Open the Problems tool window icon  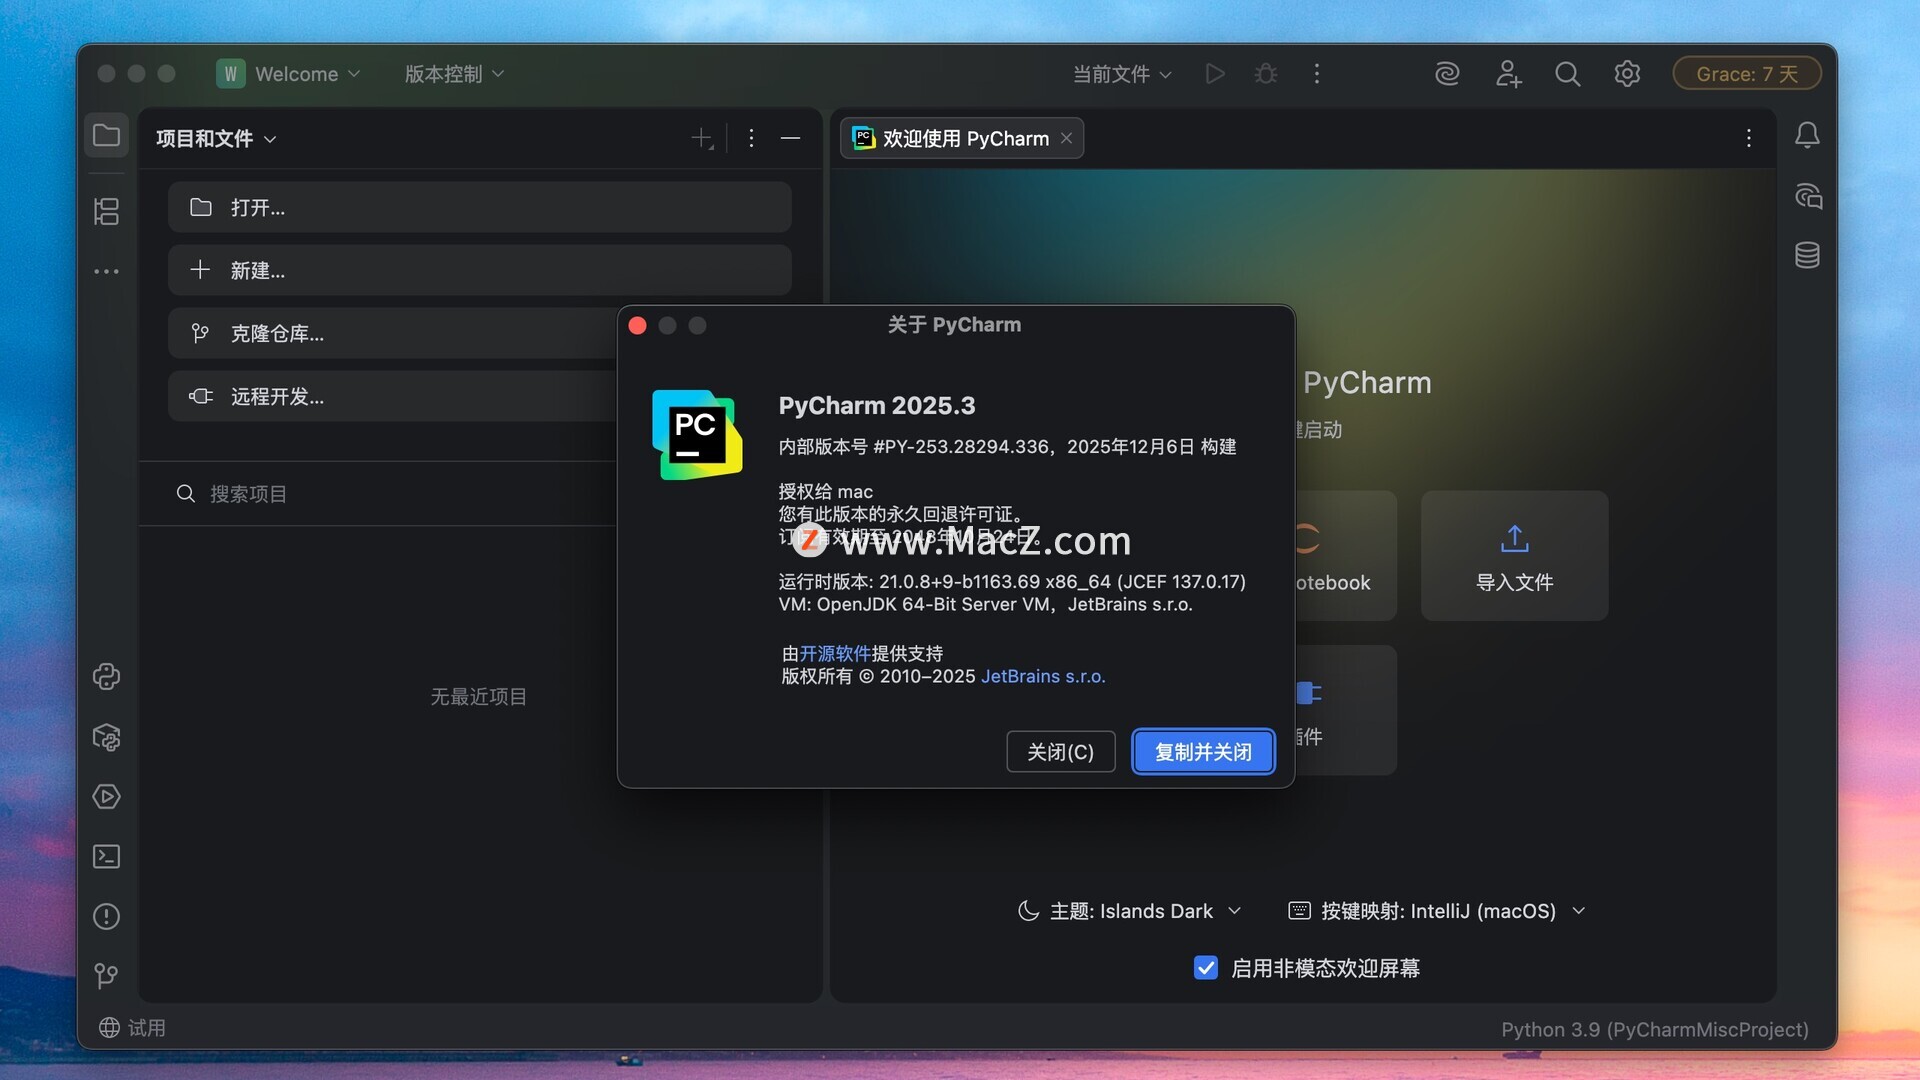(106, 917)
